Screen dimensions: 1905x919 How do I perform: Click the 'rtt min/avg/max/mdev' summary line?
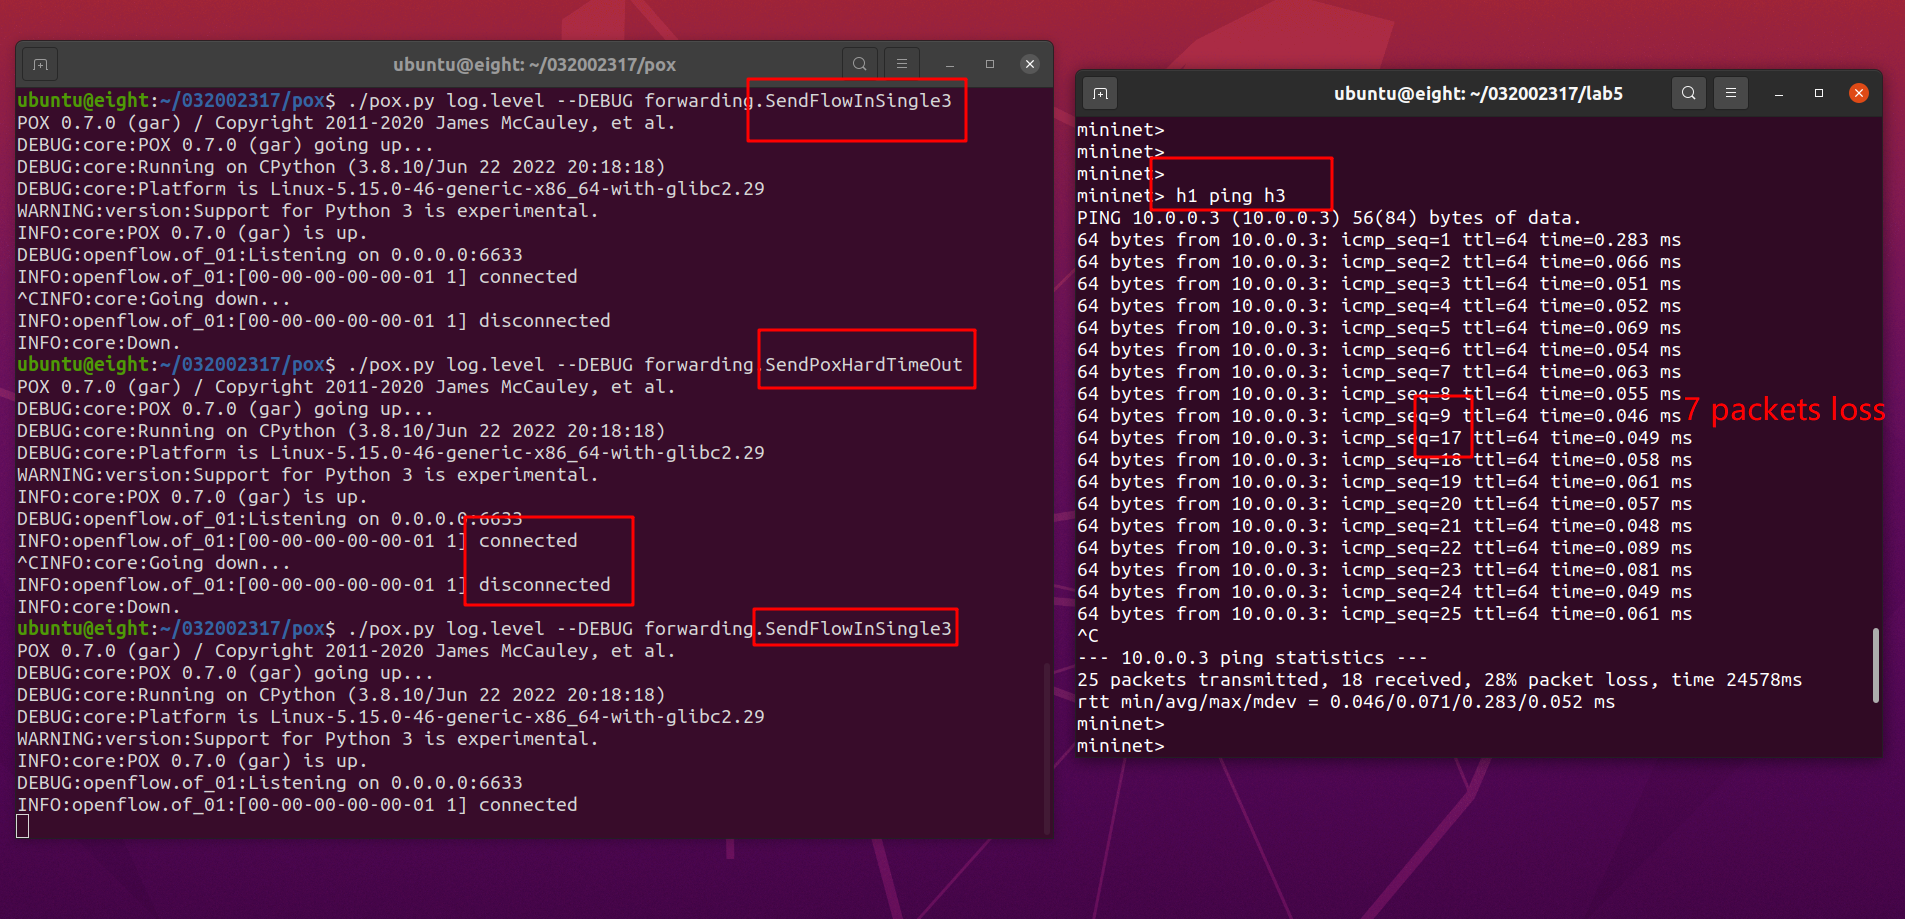coord(1346,702)
